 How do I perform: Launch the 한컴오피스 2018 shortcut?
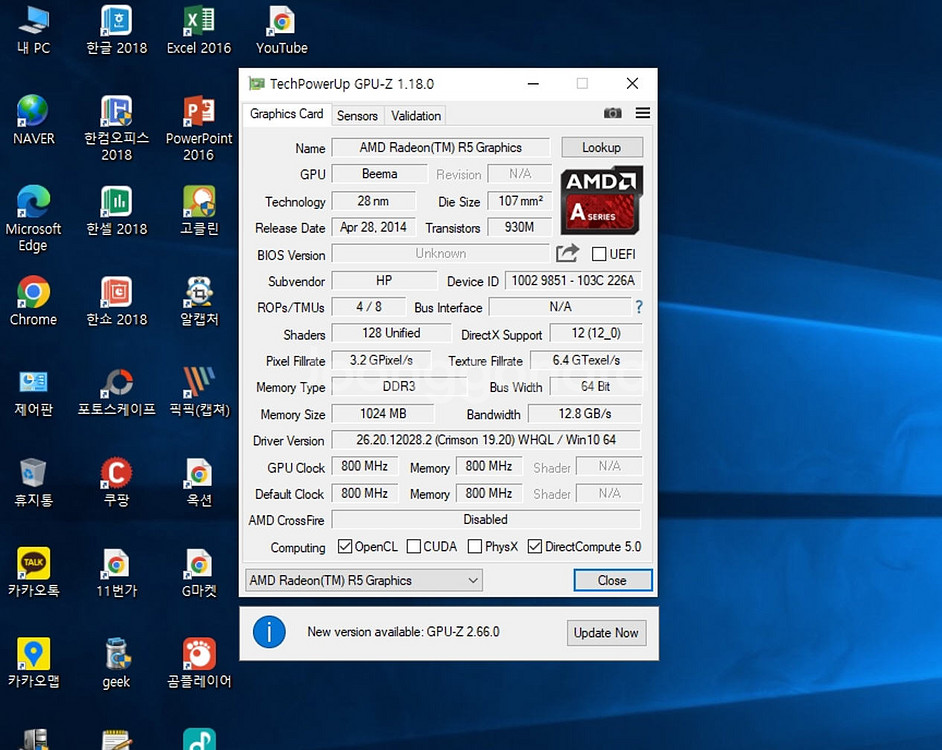click(117, 128)
